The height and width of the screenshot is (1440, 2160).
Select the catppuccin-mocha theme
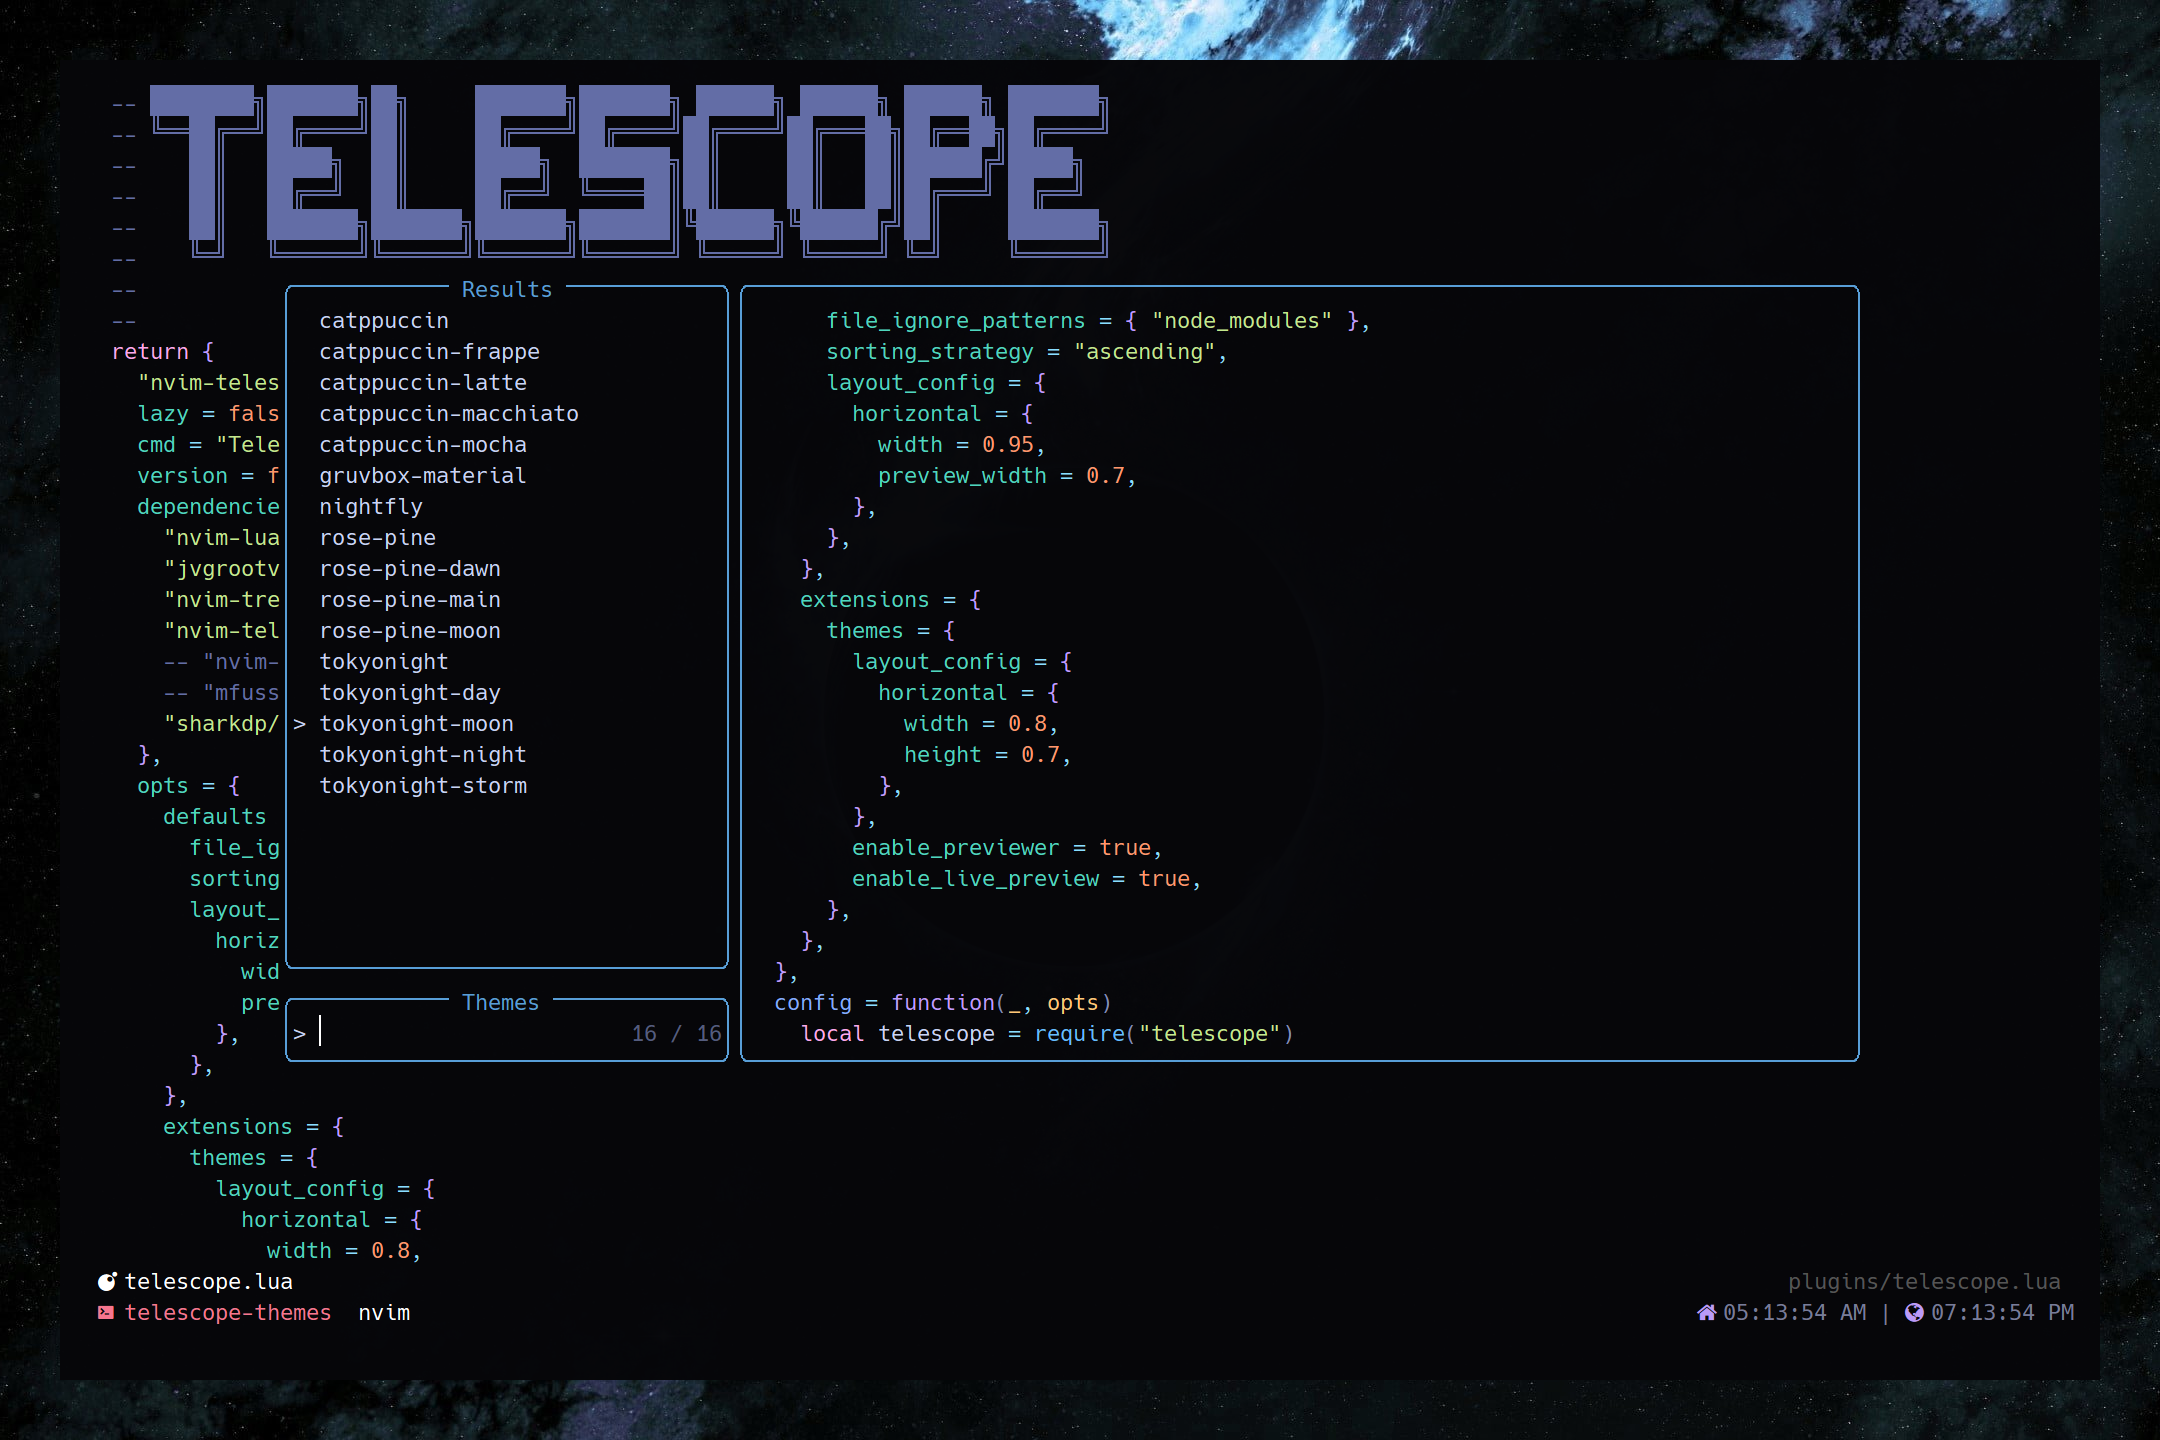pyautogui.click(x=422, y=445)
